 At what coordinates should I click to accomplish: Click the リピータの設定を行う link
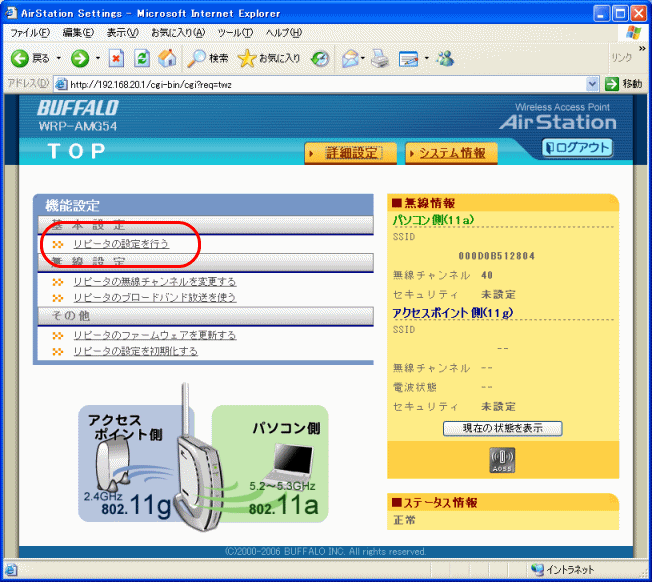[121, 244]
